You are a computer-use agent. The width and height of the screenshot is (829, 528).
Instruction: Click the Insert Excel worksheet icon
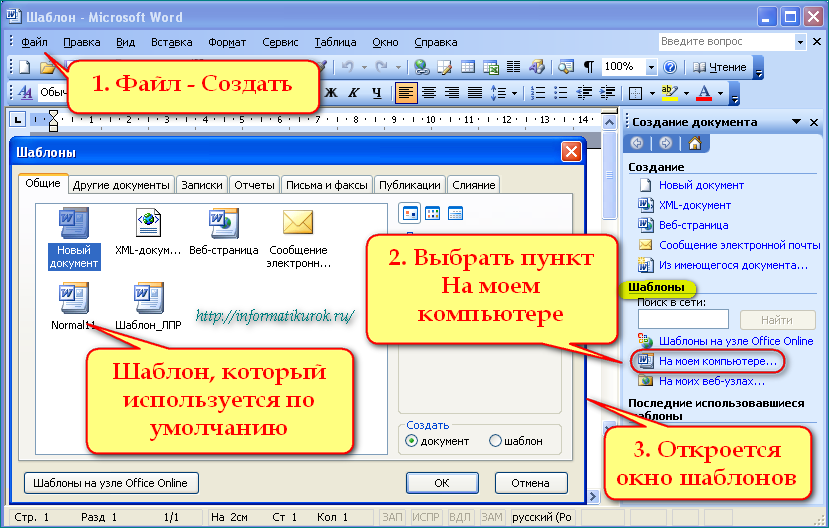coord(491,67)
